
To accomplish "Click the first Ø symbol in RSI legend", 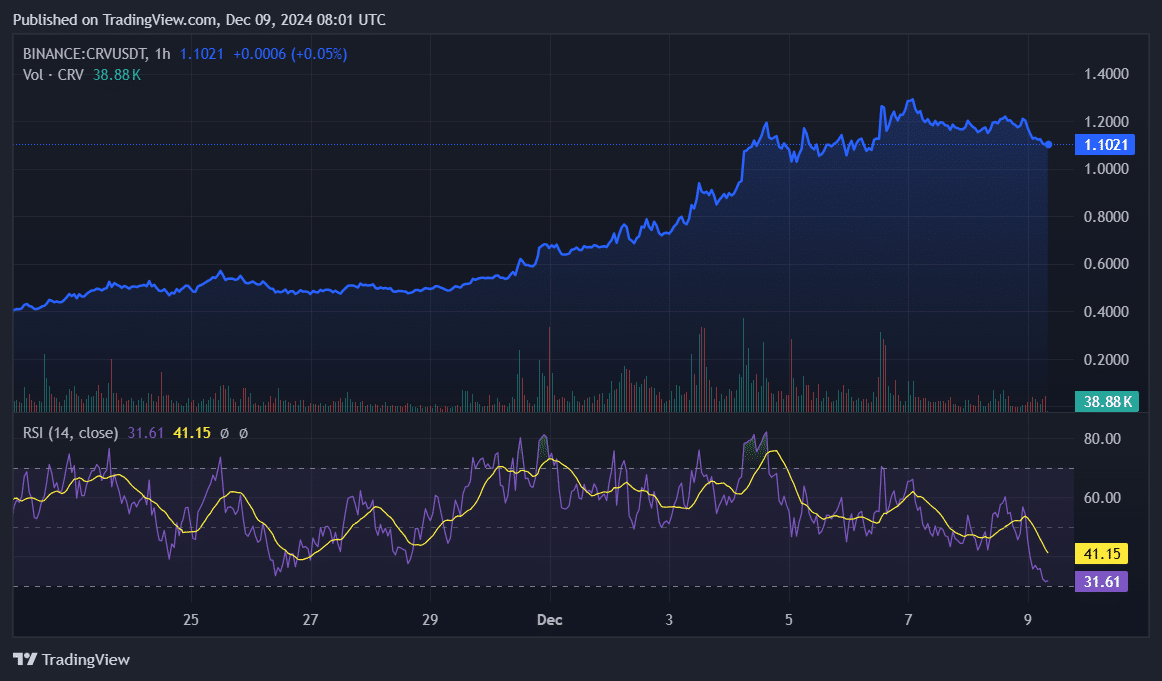I will [225, 433].
